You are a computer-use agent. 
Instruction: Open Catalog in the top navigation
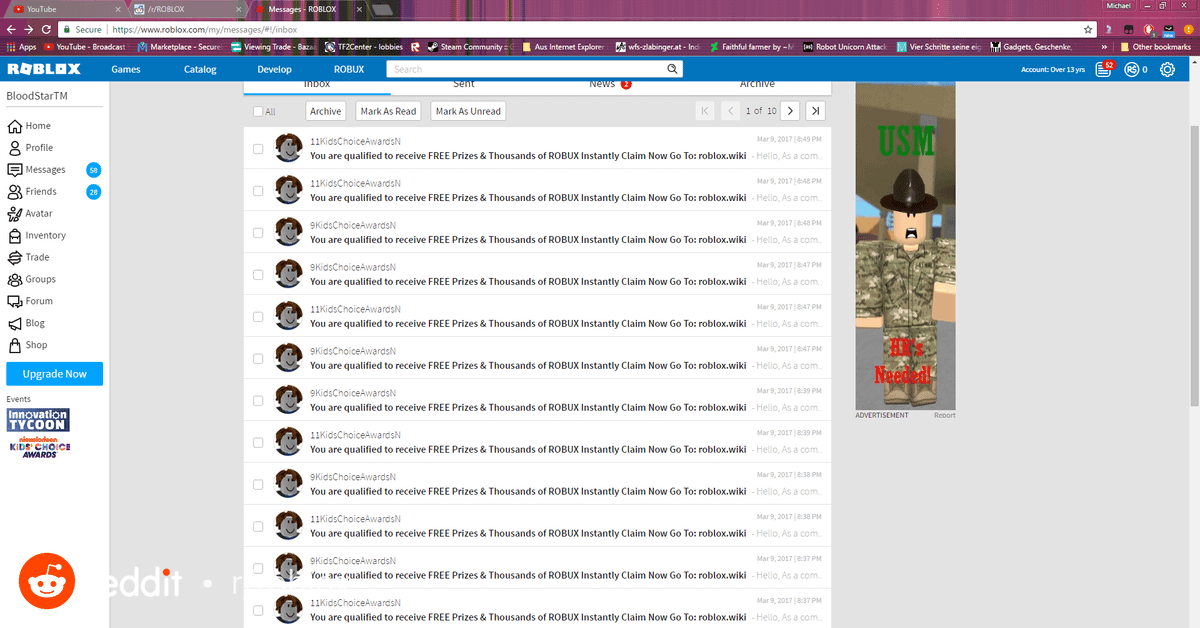point(200,70)
